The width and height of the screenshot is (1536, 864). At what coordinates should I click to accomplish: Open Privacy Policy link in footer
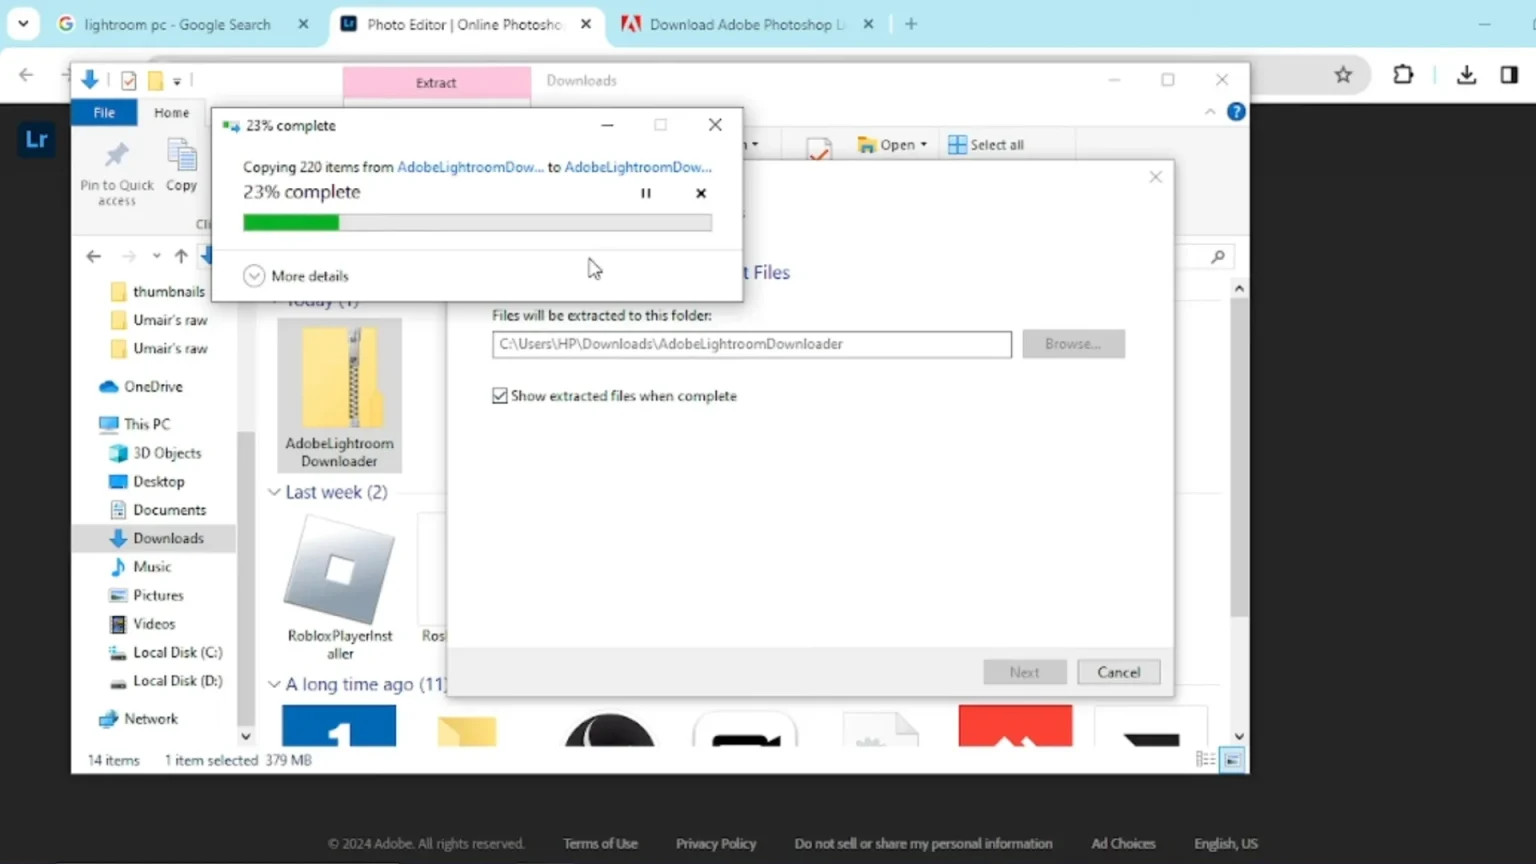tap(715, 843)
